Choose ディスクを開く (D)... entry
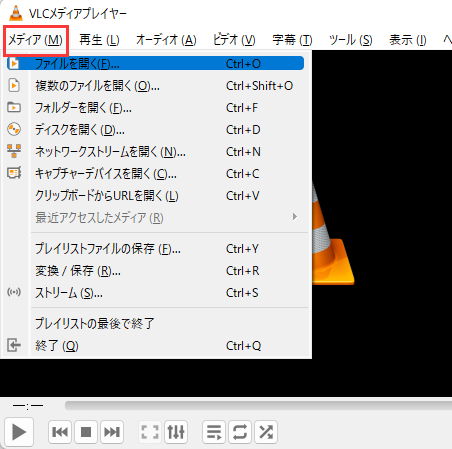This screenshot has width=452, height=449. pyautogui.click(x=155, y=130)
